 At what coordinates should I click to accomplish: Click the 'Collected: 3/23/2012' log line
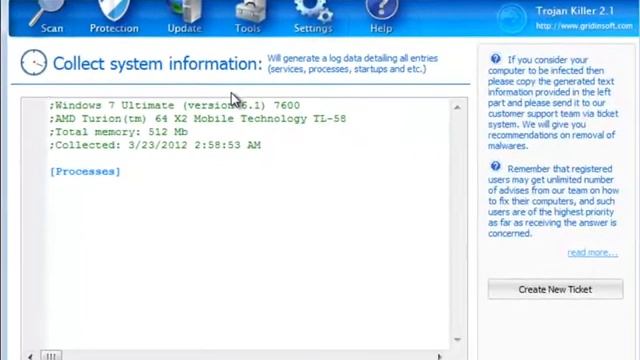pos(155,145)
